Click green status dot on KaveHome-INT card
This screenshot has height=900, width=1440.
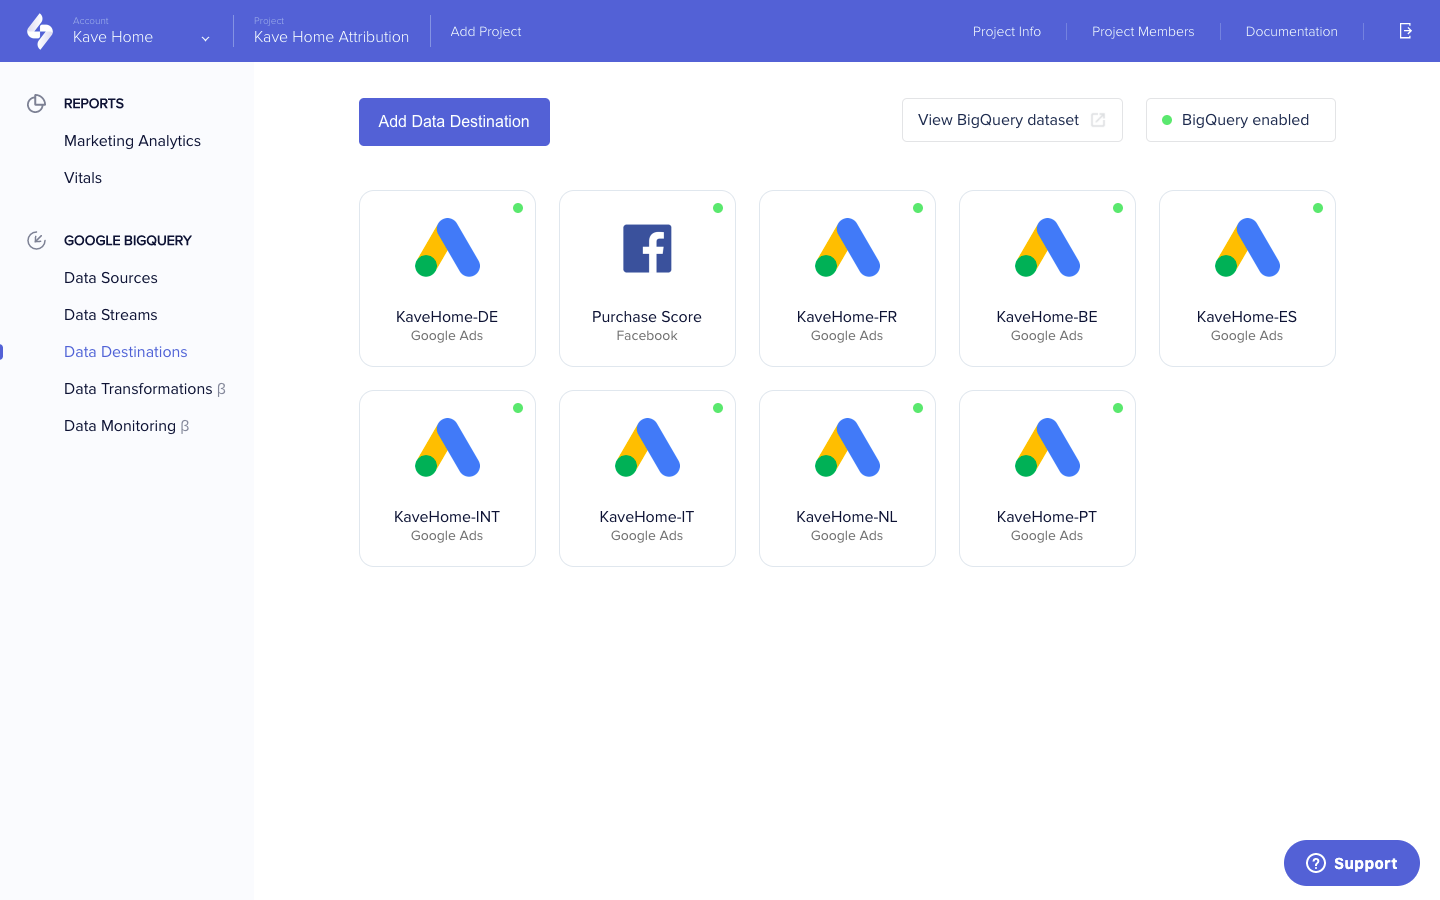[x=518, y=408]
